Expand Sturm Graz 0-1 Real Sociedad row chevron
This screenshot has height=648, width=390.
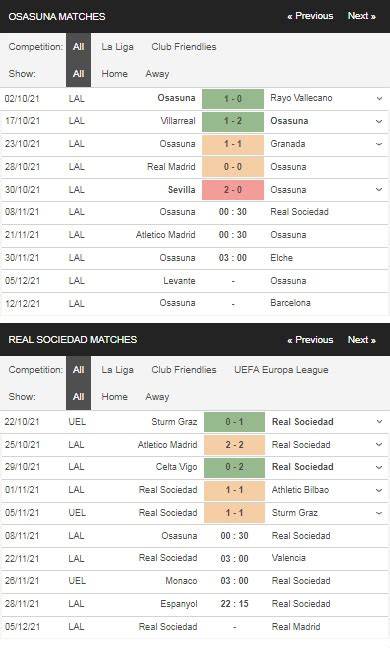(x=379, y=422)
